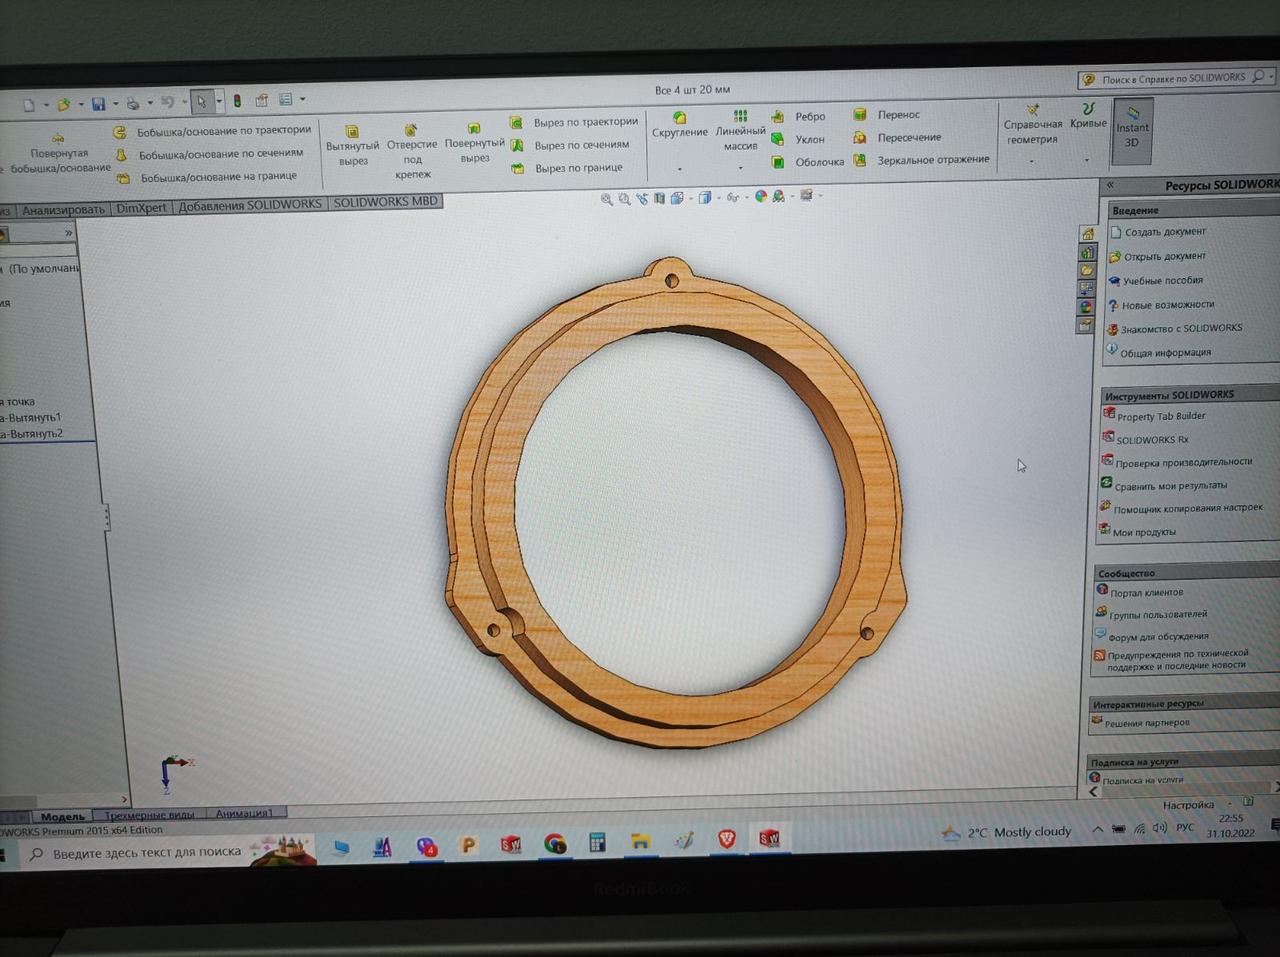Switch to the DimXpert tab
Viewport: 1280px width, 957px height.
coord(141,208)
